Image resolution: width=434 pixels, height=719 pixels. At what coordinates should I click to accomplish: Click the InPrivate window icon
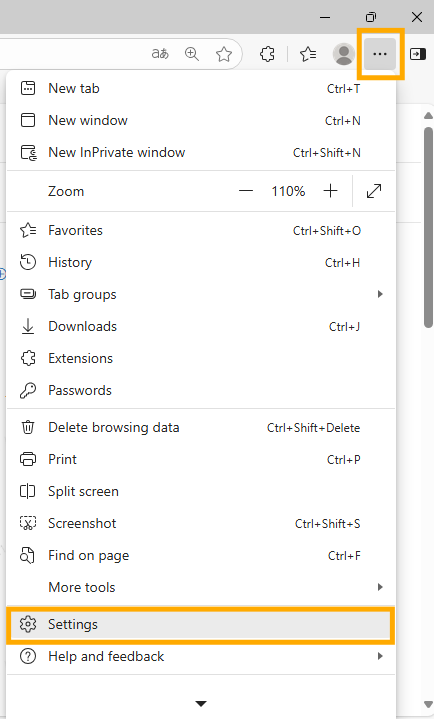click(28, 153)
